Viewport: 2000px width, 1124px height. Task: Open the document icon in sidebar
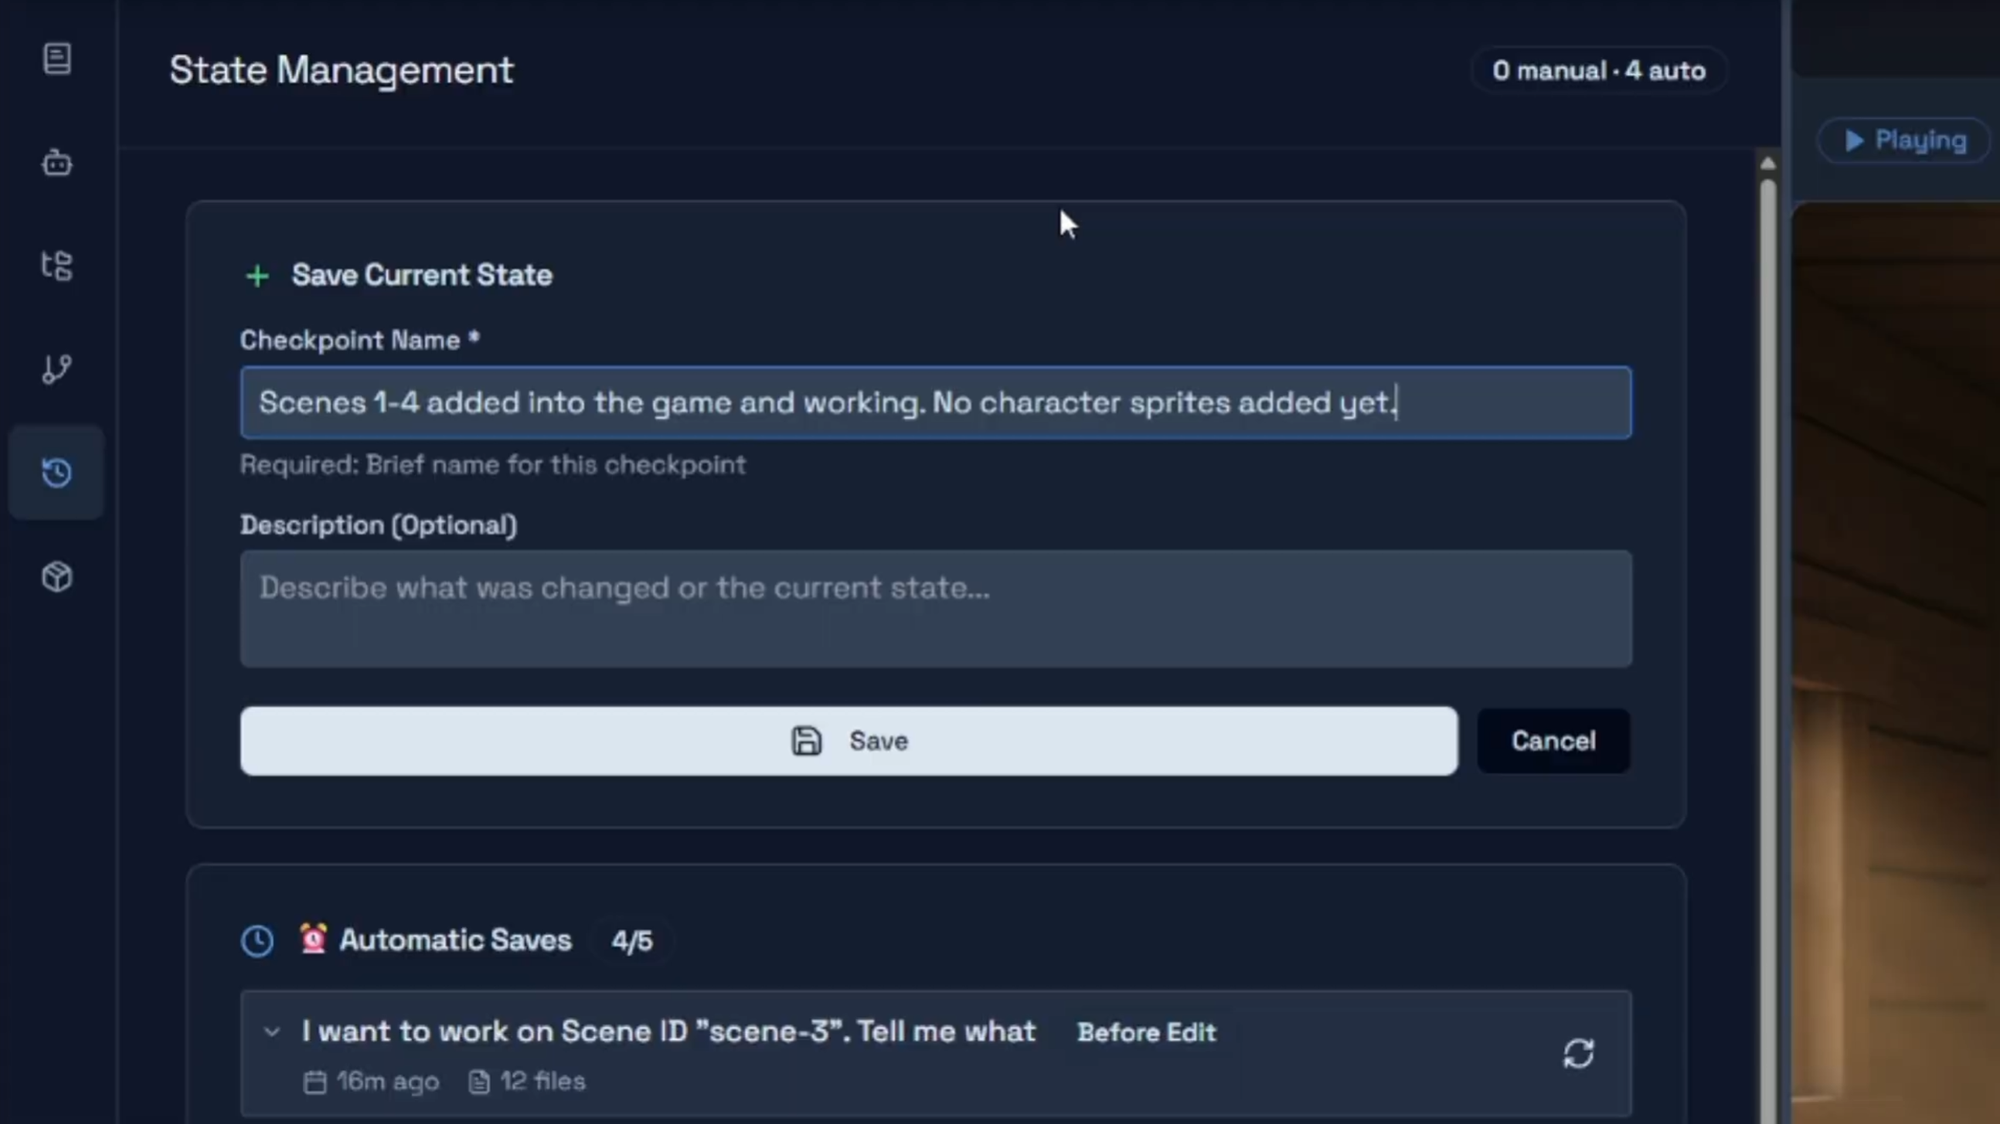[x=57, y=59]
